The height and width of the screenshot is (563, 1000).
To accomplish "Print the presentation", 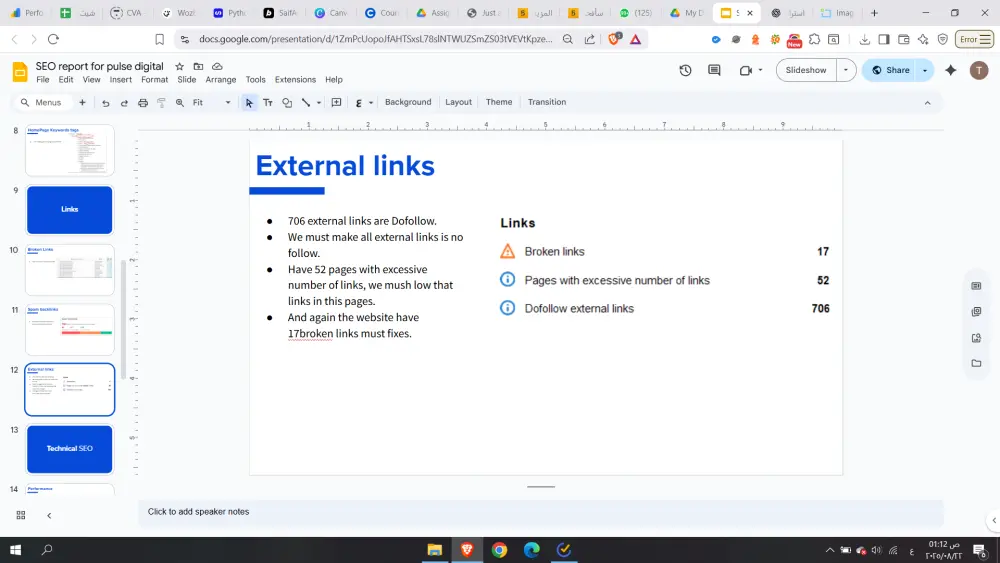I will pos(143,103).
